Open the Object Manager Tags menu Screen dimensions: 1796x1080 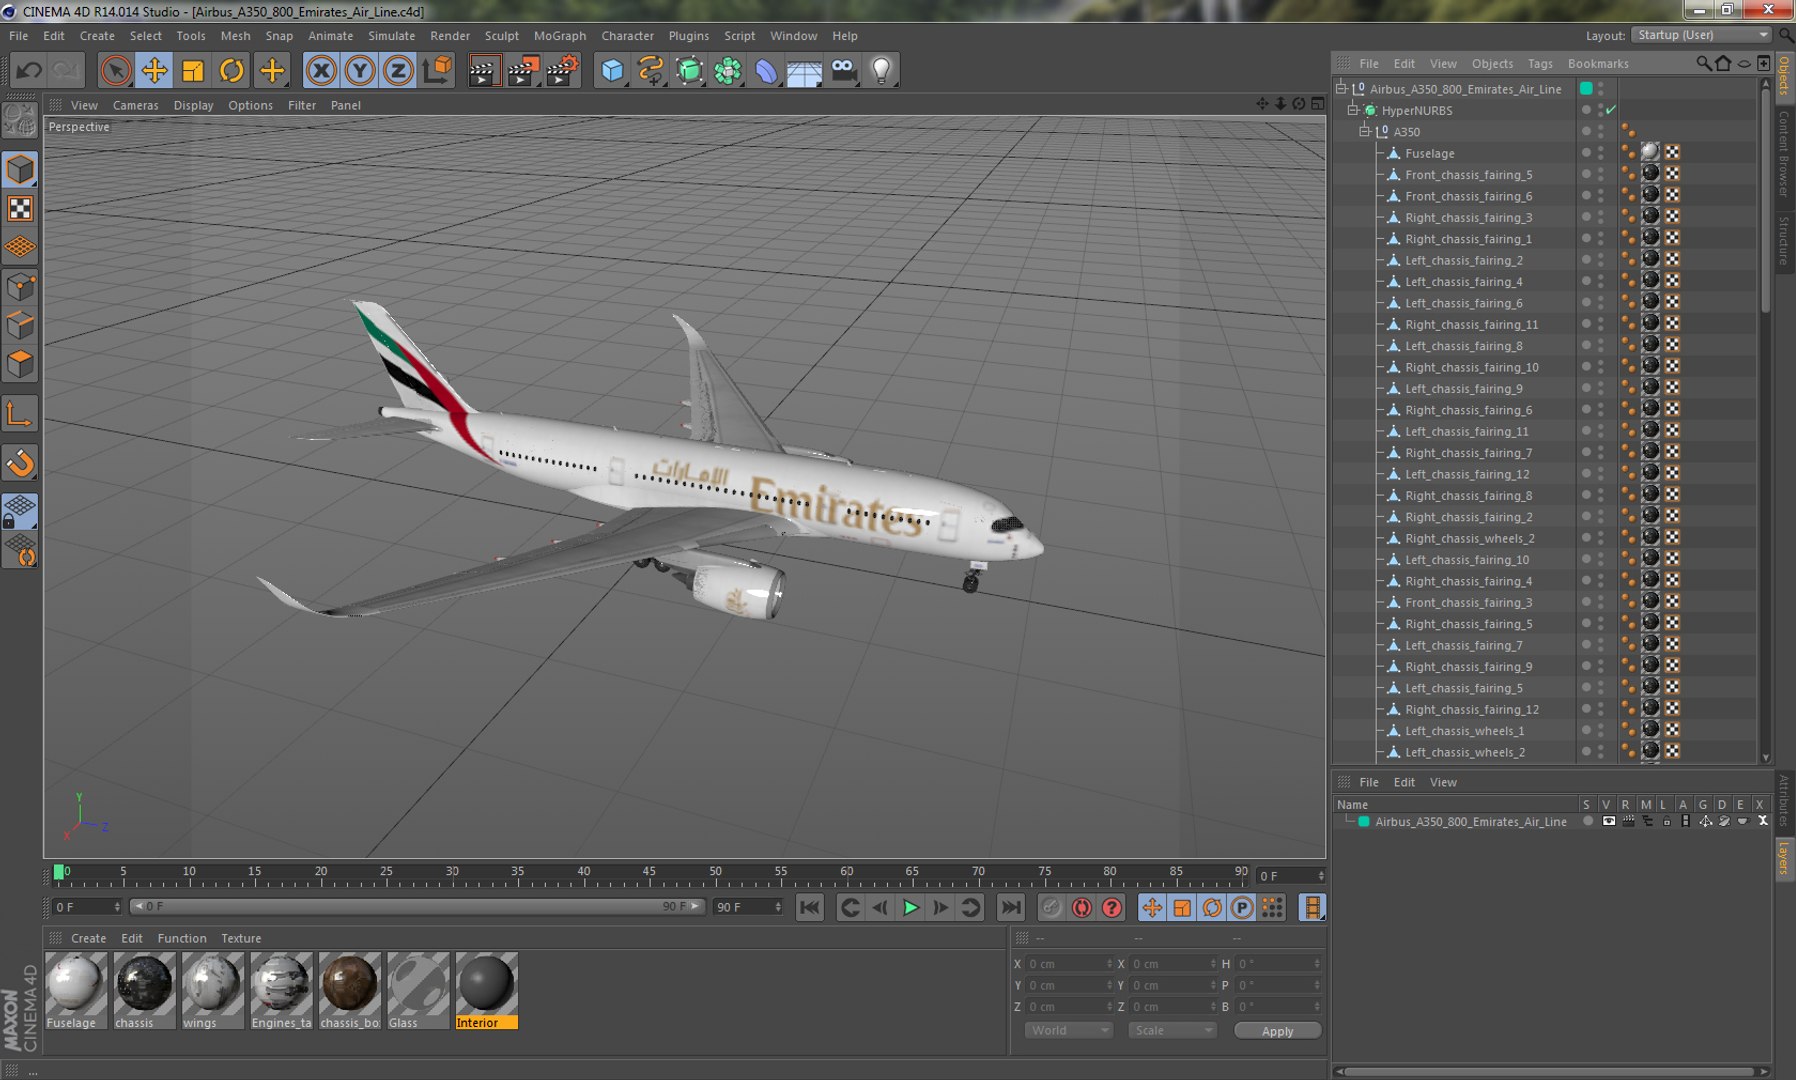pos(1540,63)
